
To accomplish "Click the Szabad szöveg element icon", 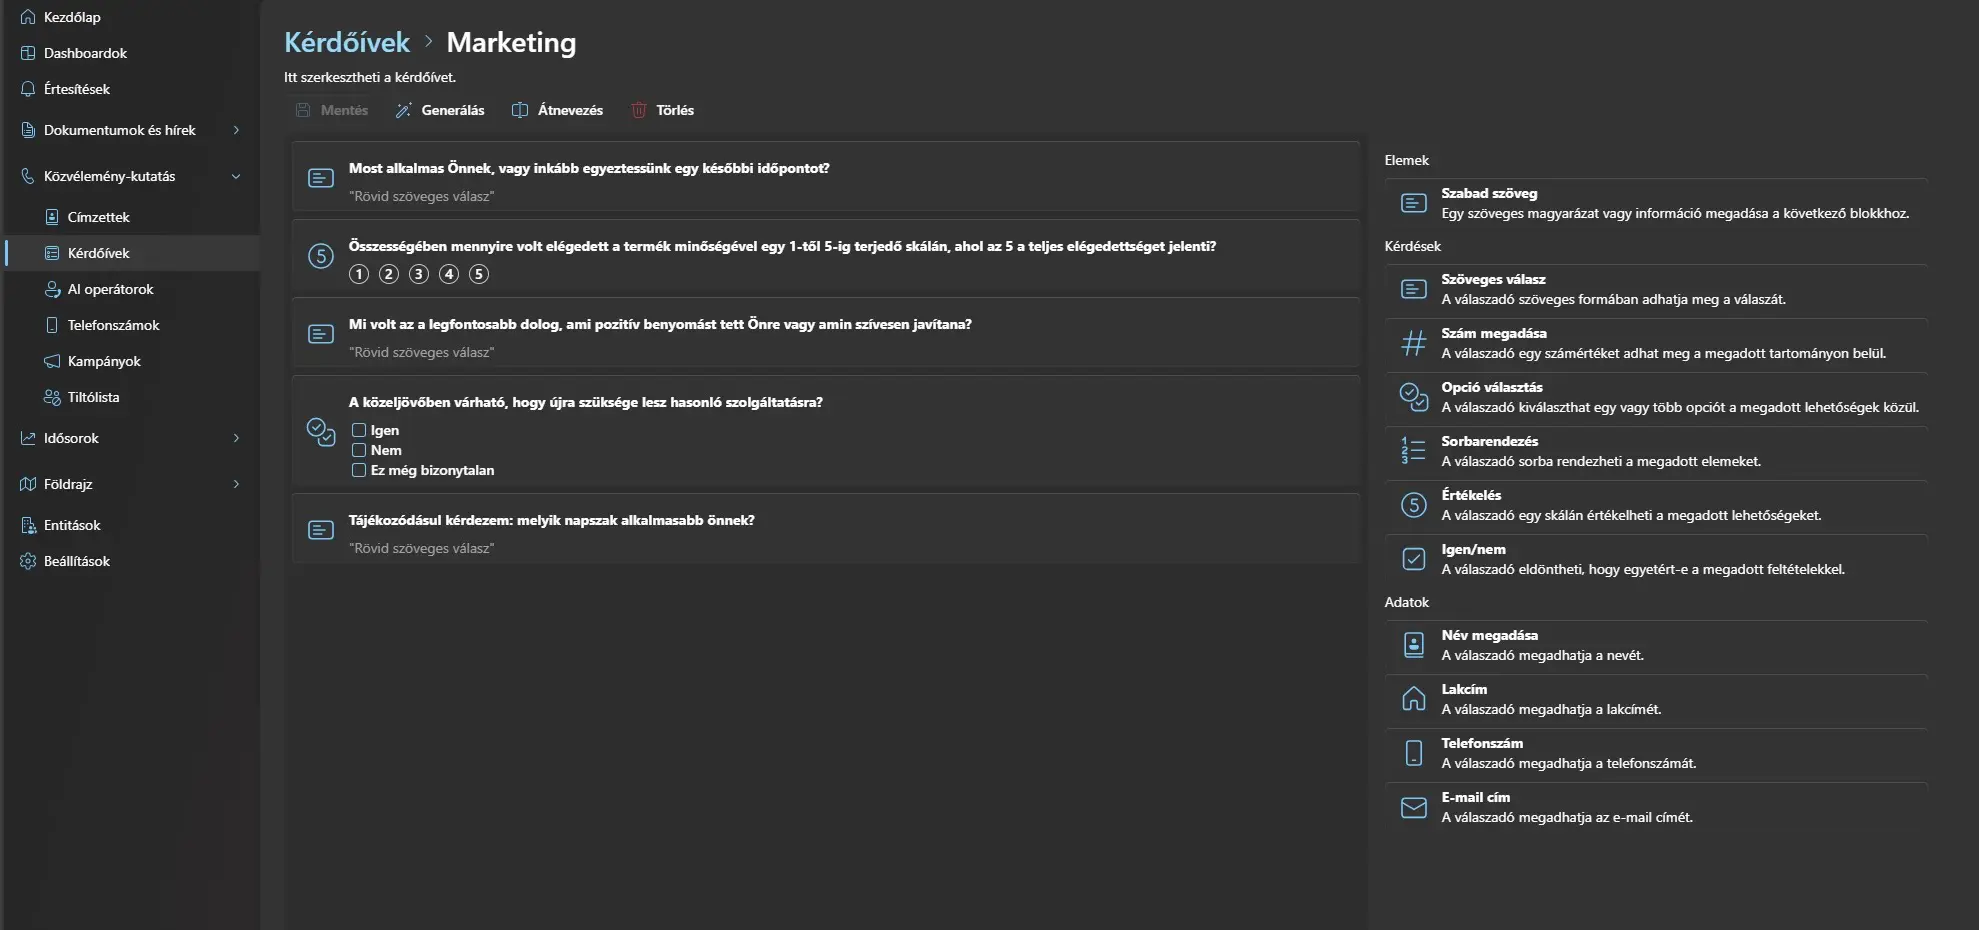I will [x=1413, y=204].
